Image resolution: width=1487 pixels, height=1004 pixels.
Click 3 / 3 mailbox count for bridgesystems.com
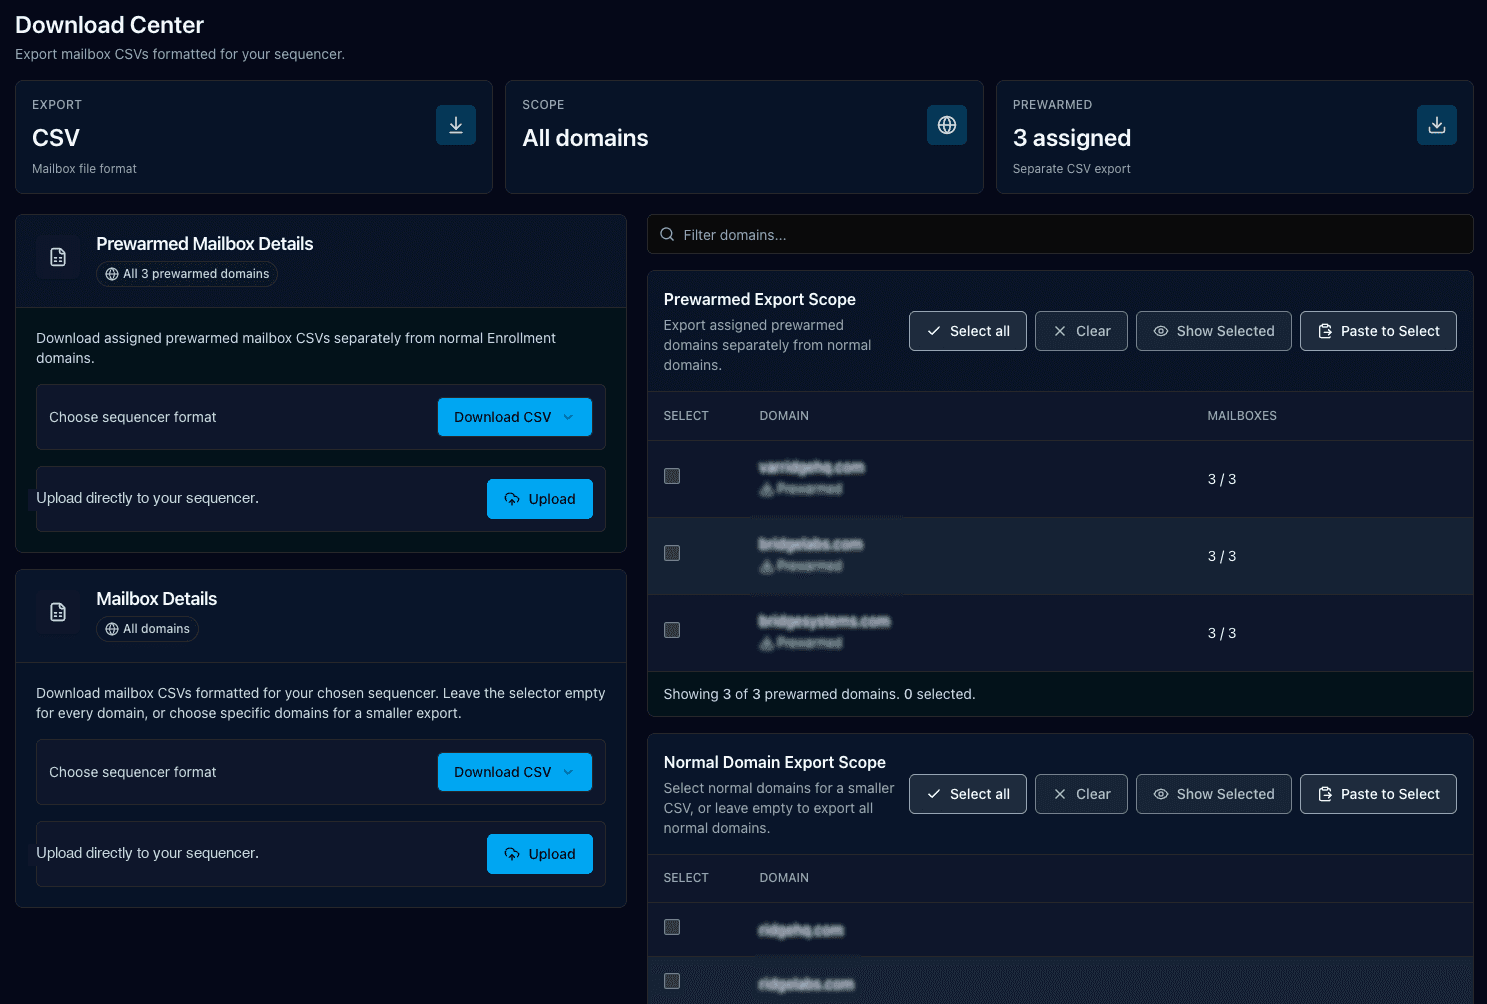pyautogui.click(x=1222, y=633)
